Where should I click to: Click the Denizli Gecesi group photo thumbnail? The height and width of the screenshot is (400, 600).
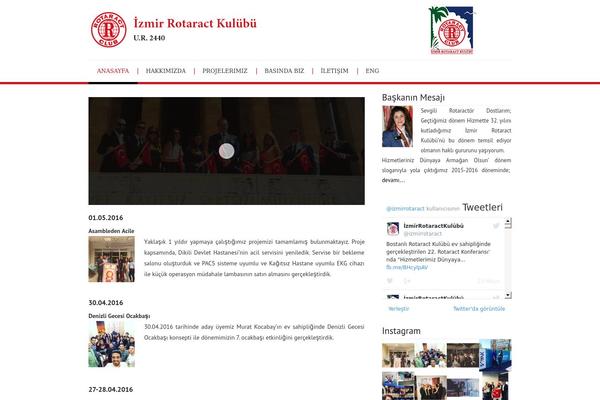[111, 344]
